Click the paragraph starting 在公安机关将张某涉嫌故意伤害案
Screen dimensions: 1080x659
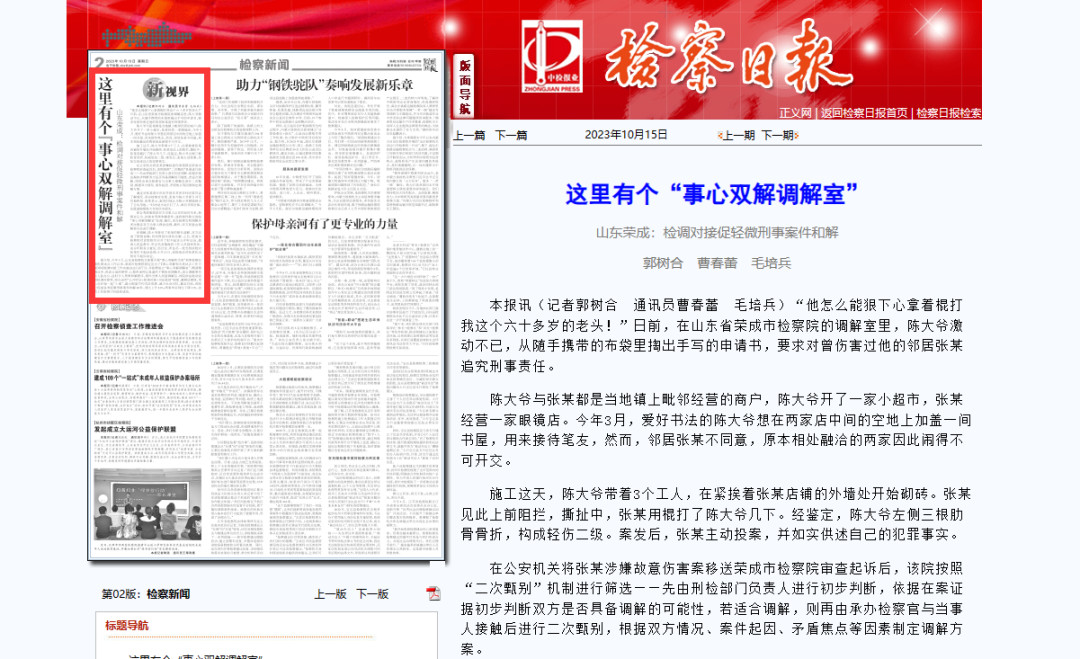(x=712, y=609)
